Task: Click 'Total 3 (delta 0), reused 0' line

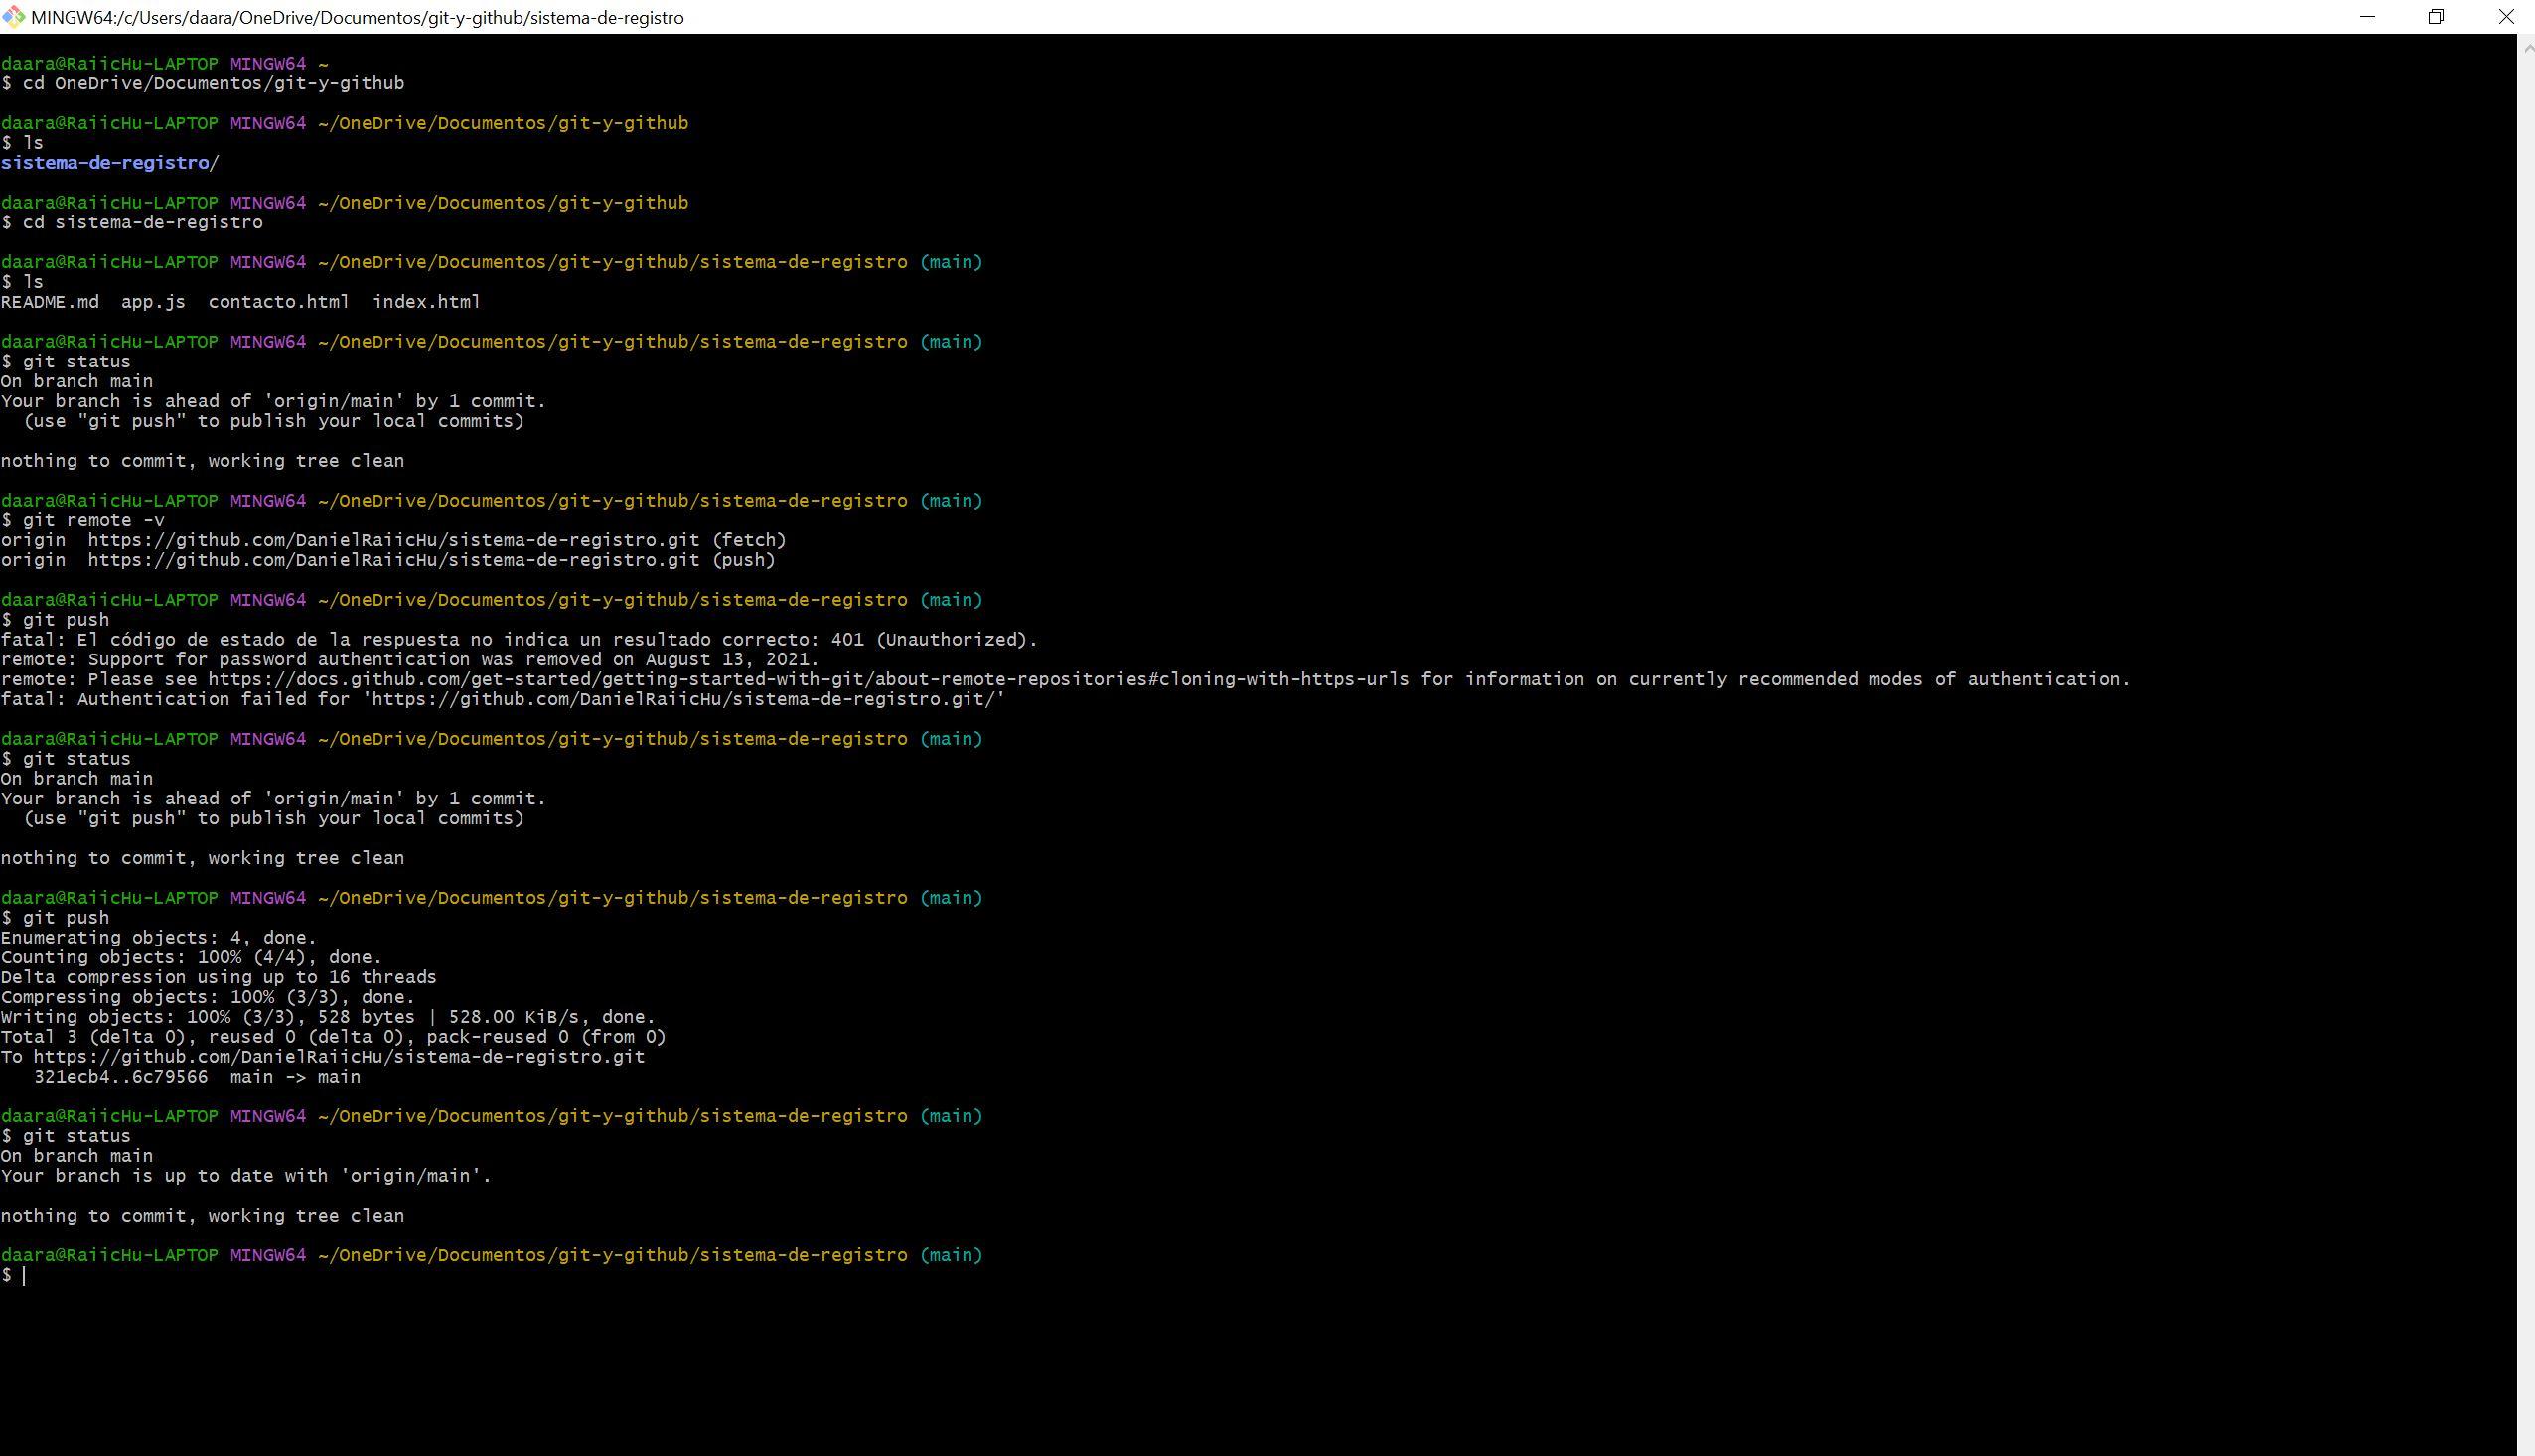Action: pos(333,1037)
